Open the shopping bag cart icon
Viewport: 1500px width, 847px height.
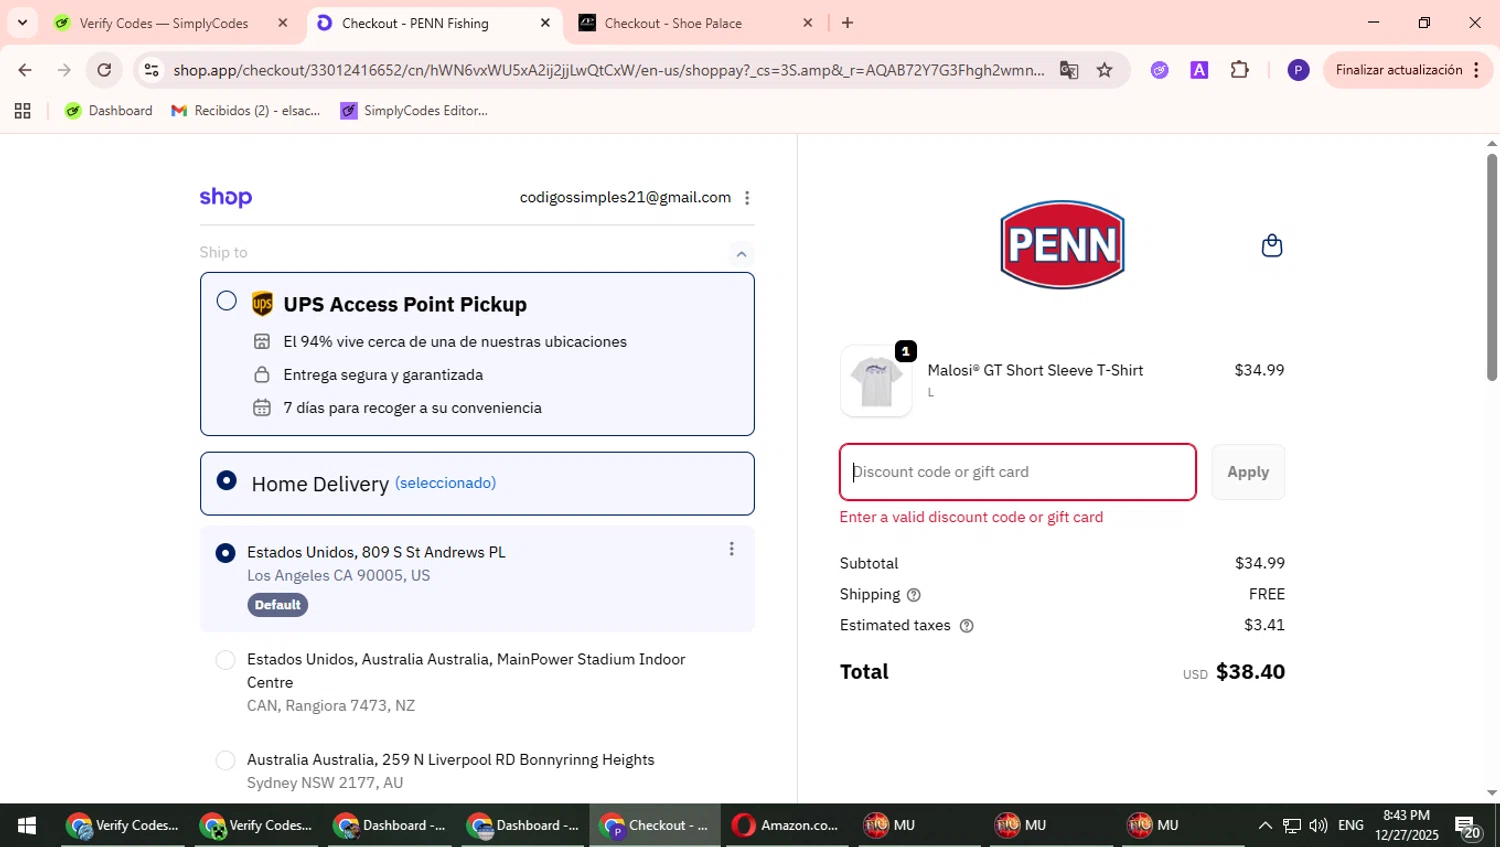pyautogui.click(x=1271, y=245)
